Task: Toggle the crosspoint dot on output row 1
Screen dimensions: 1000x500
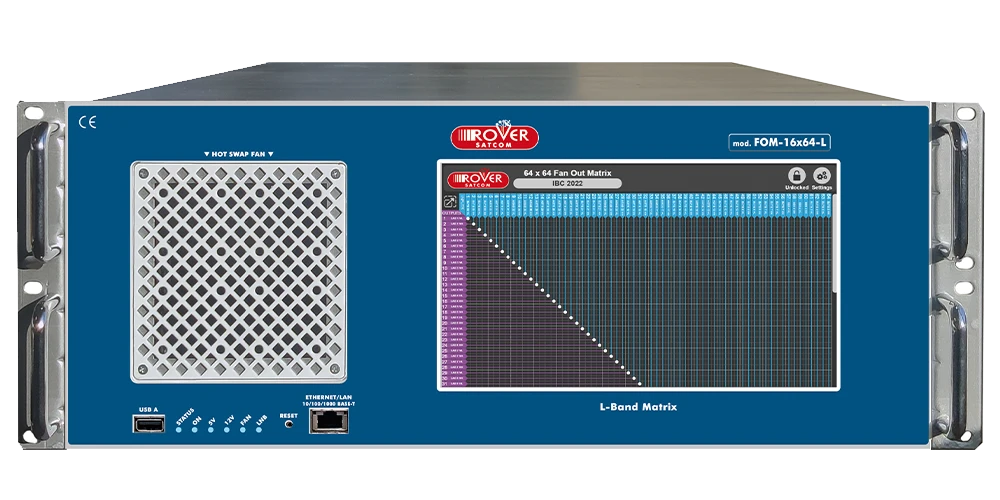Action: click(469, 219)
